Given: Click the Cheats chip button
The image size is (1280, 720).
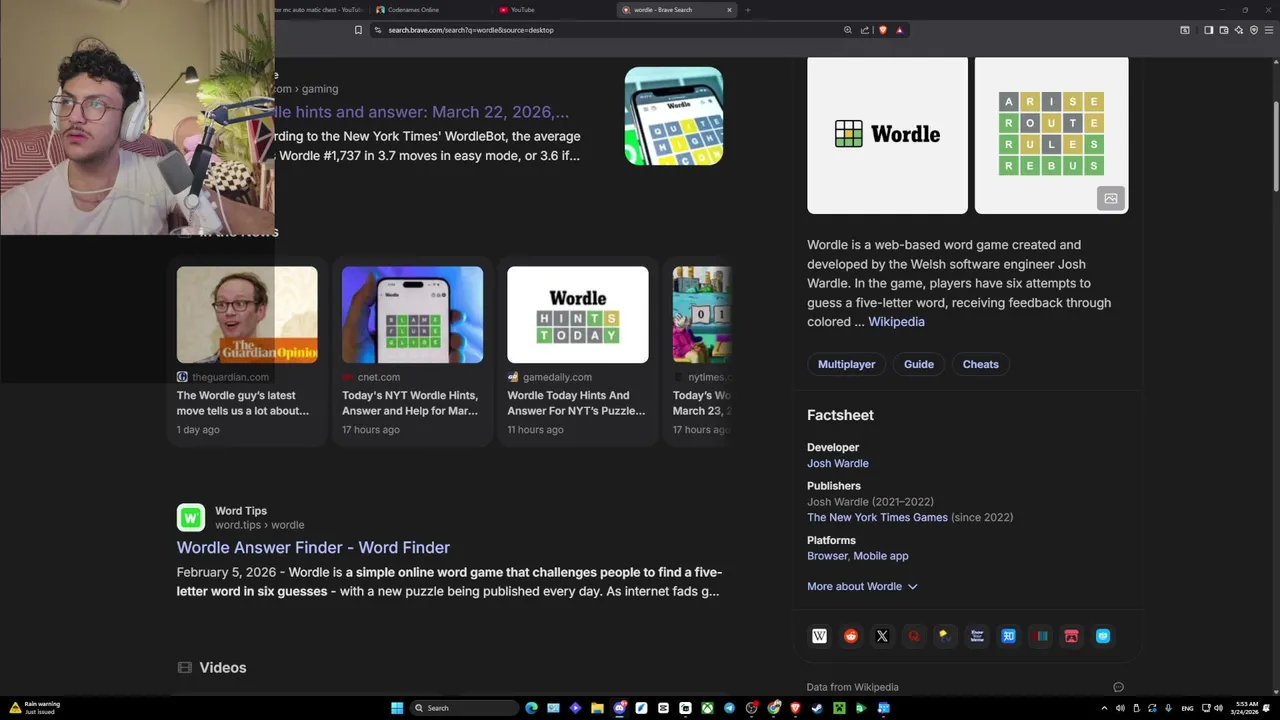Looking at the screenshot, I should (x=980, y=364).
